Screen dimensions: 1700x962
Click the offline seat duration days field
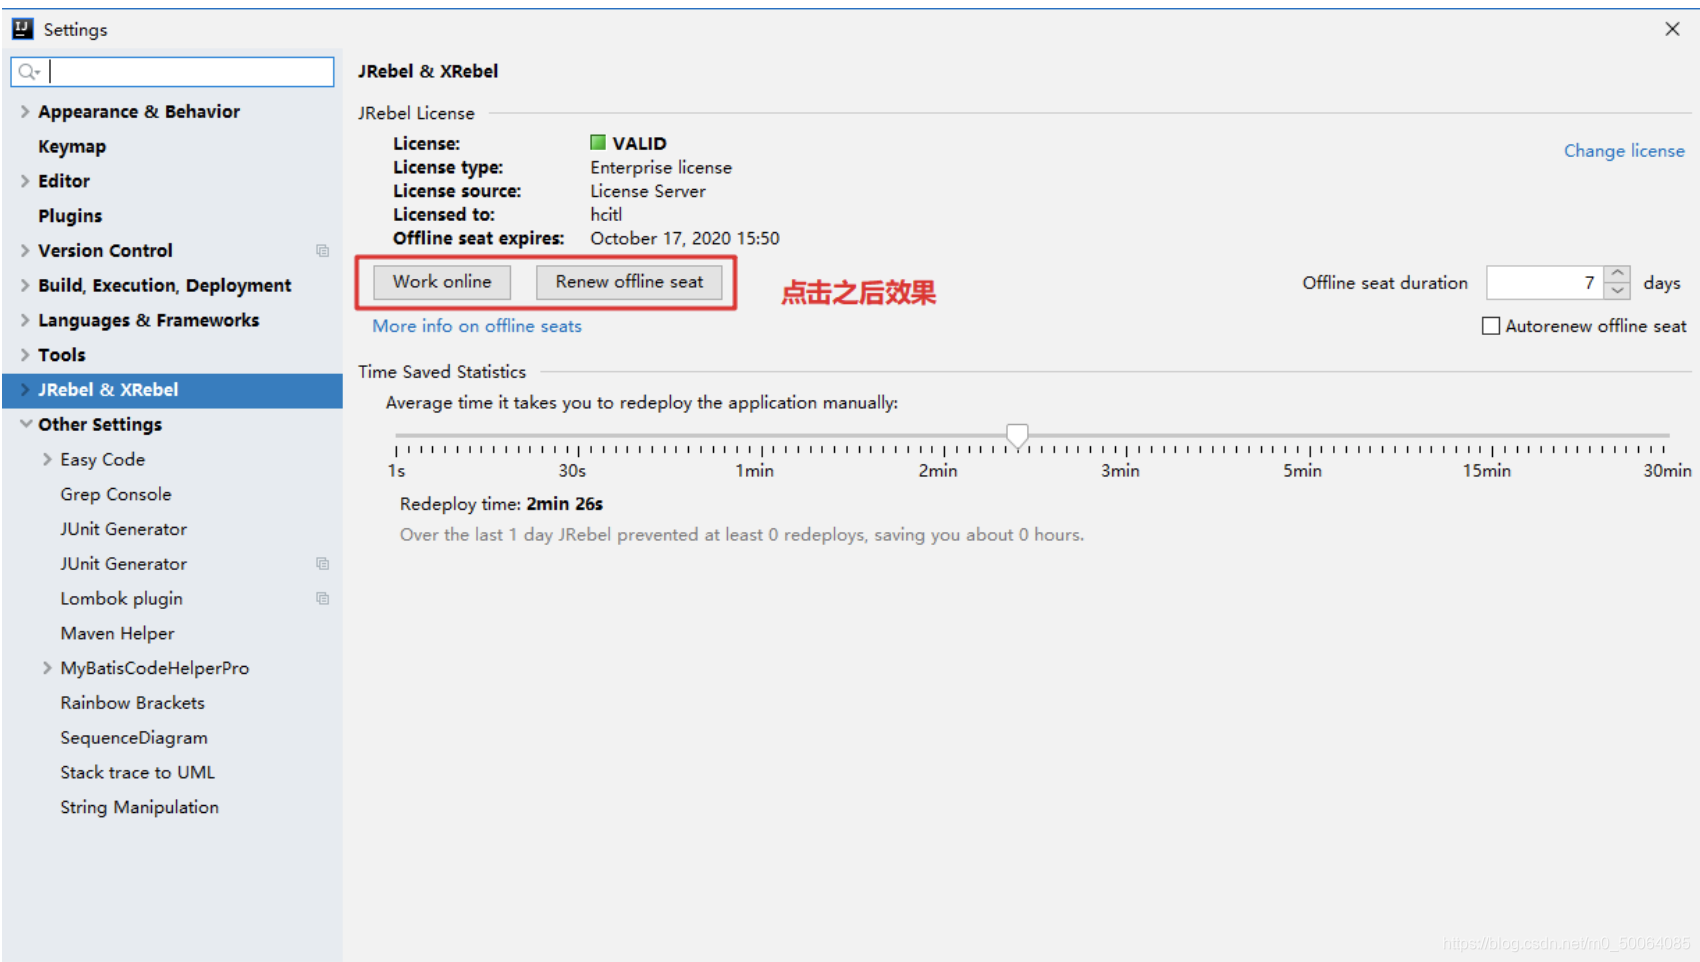pos(1545,283)
